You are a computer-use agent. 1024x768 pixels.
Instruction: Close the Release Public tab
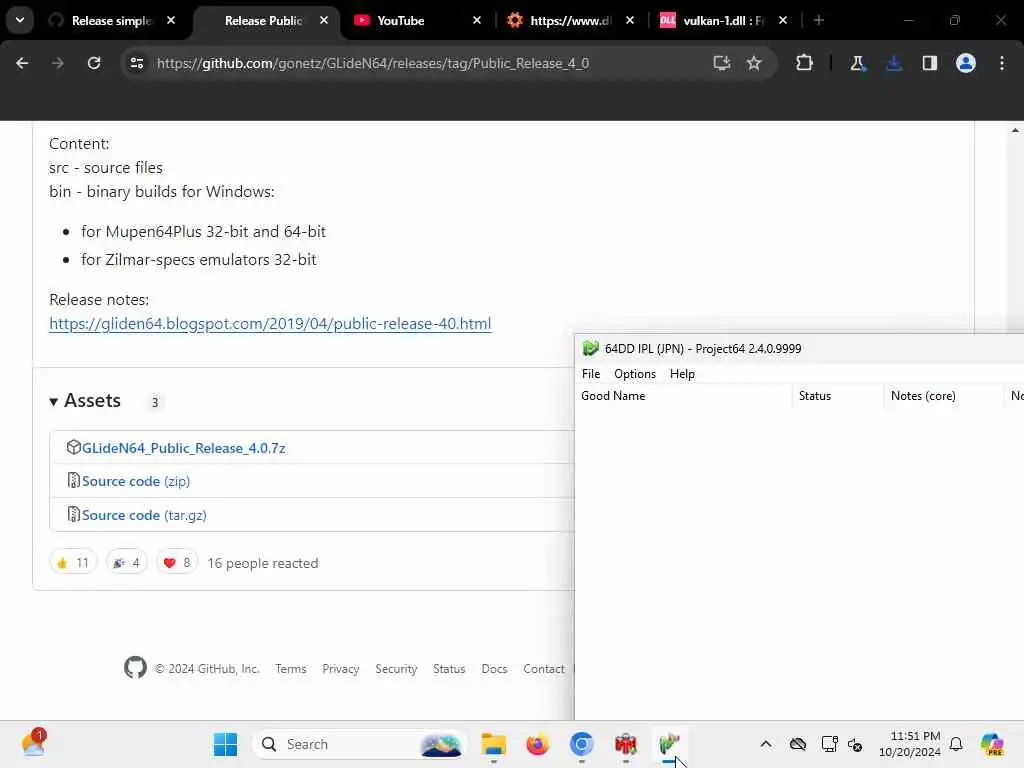[x=324, y=21]
